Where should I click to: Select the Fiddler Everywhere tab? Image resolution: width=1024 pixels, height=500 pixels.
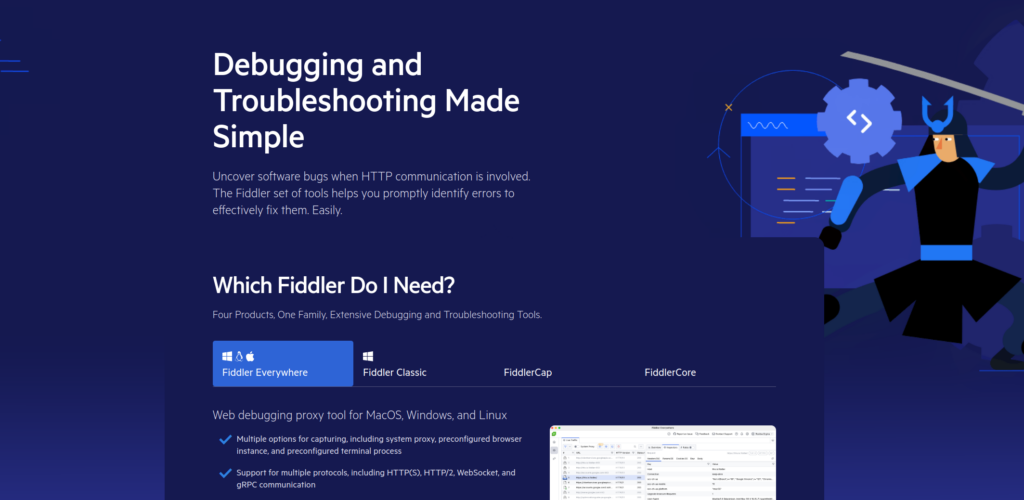[x=283, y=364]
